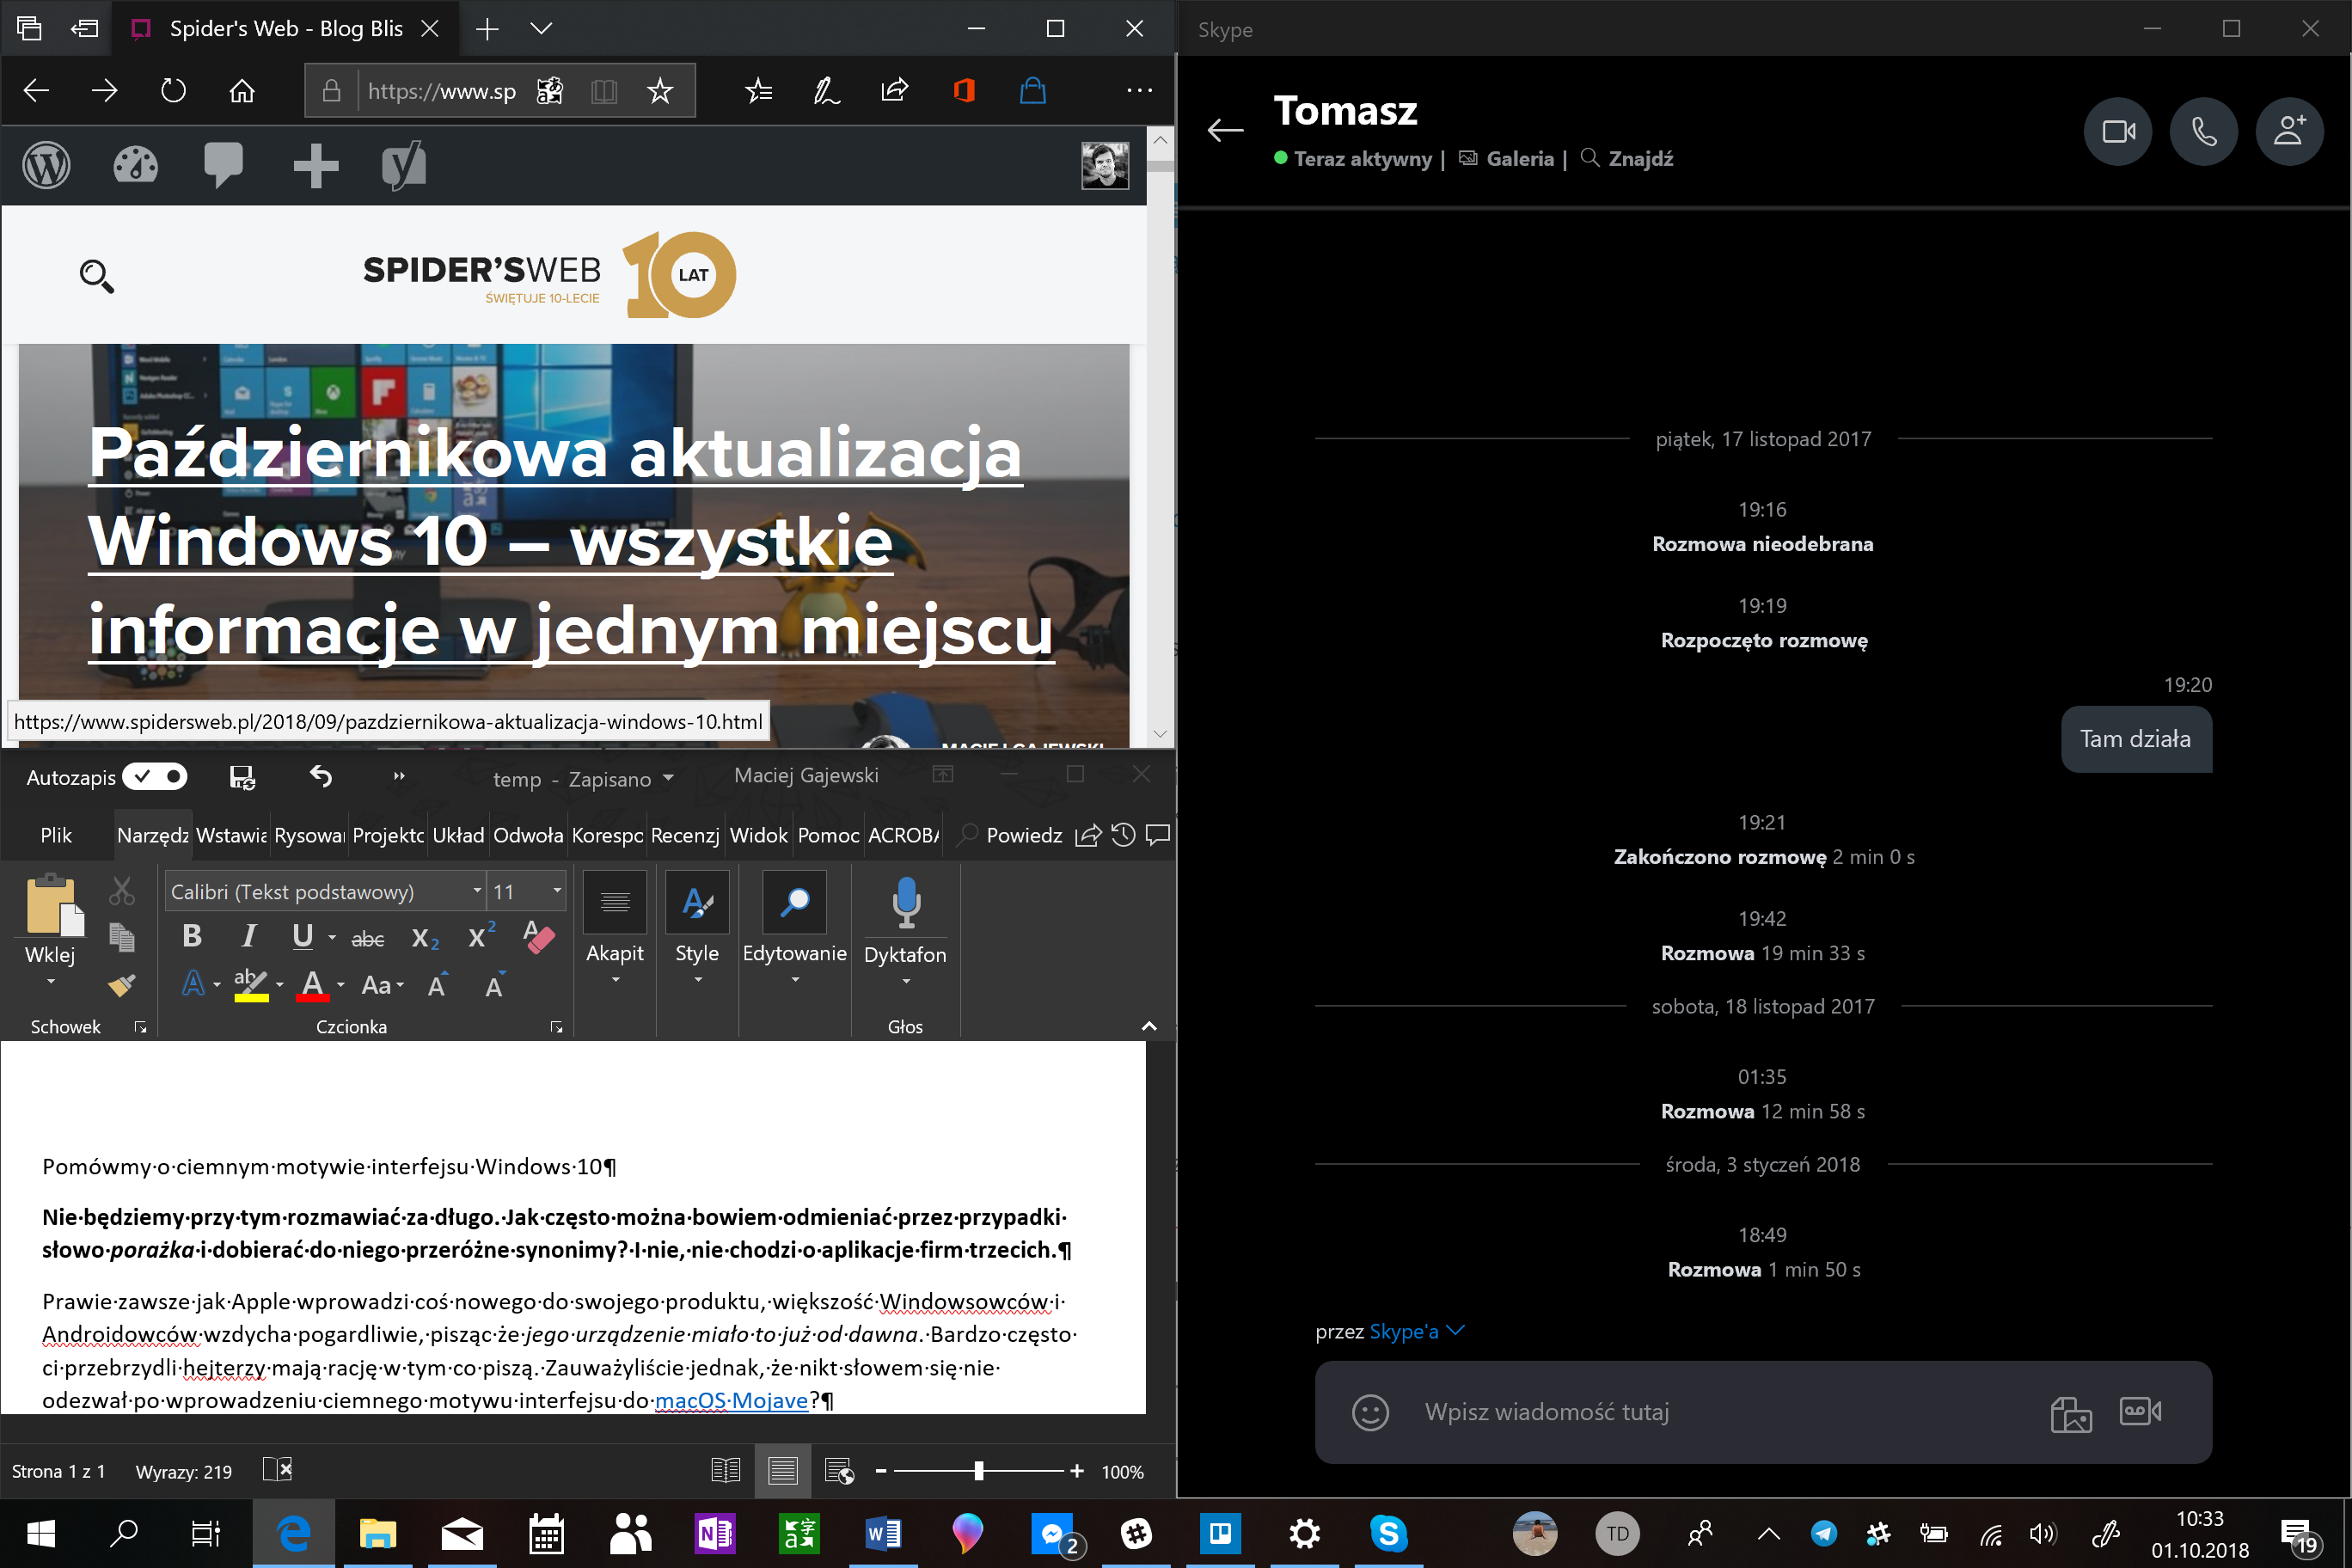Open the Pomoc ribbon tab
This screenshot has width=2352, height=1568.
(828, 835)
